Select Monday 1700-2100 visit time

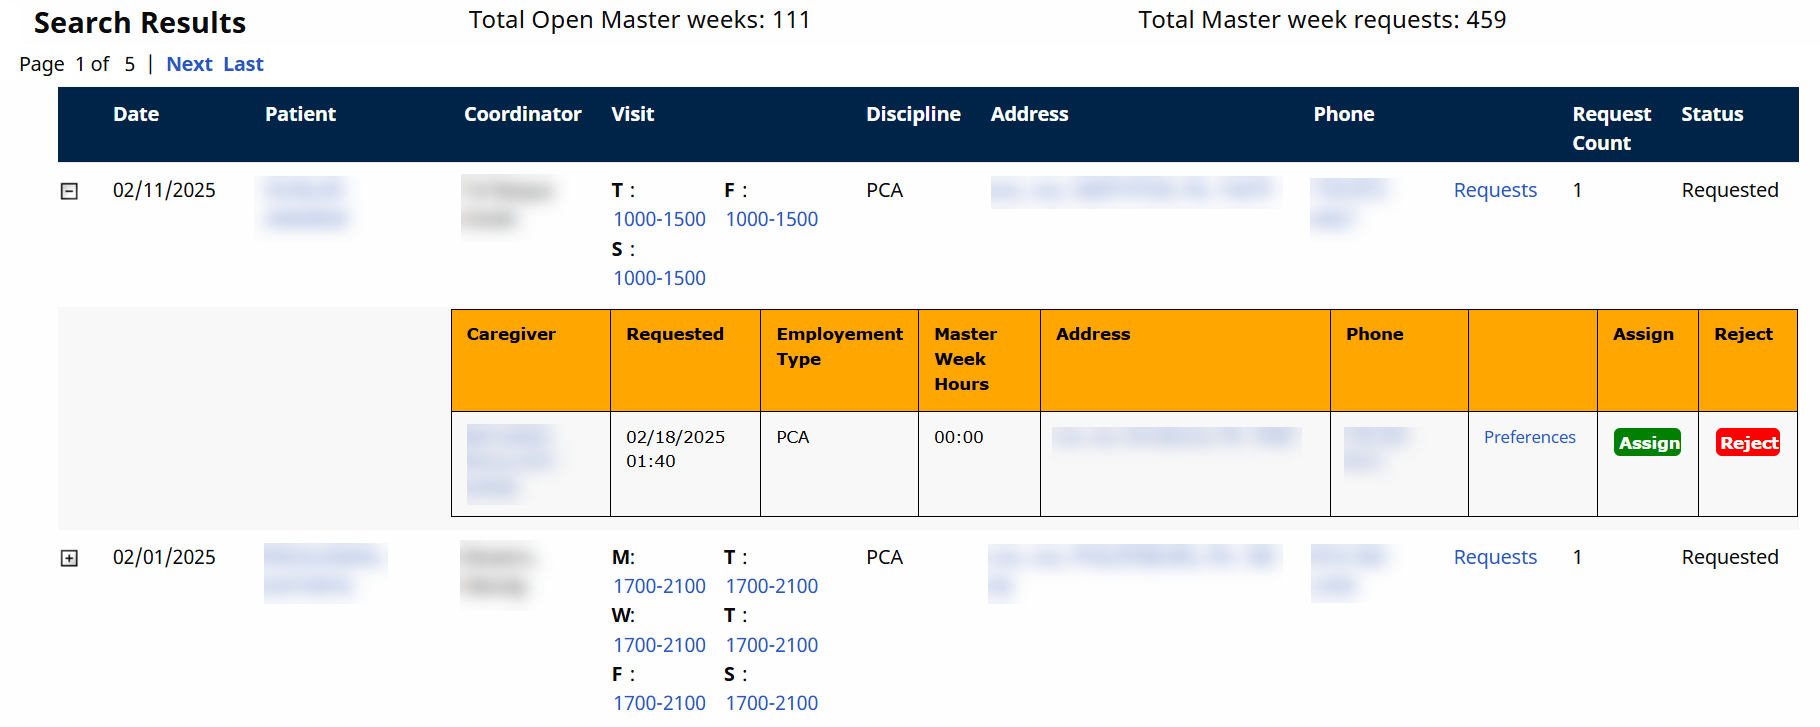coord(659,586)
